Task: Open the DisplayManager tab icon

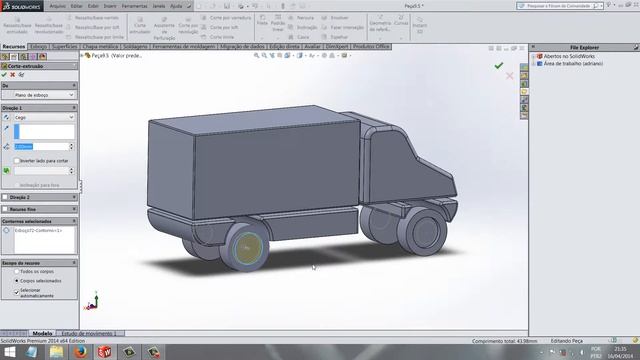Action: coord(42,57)
